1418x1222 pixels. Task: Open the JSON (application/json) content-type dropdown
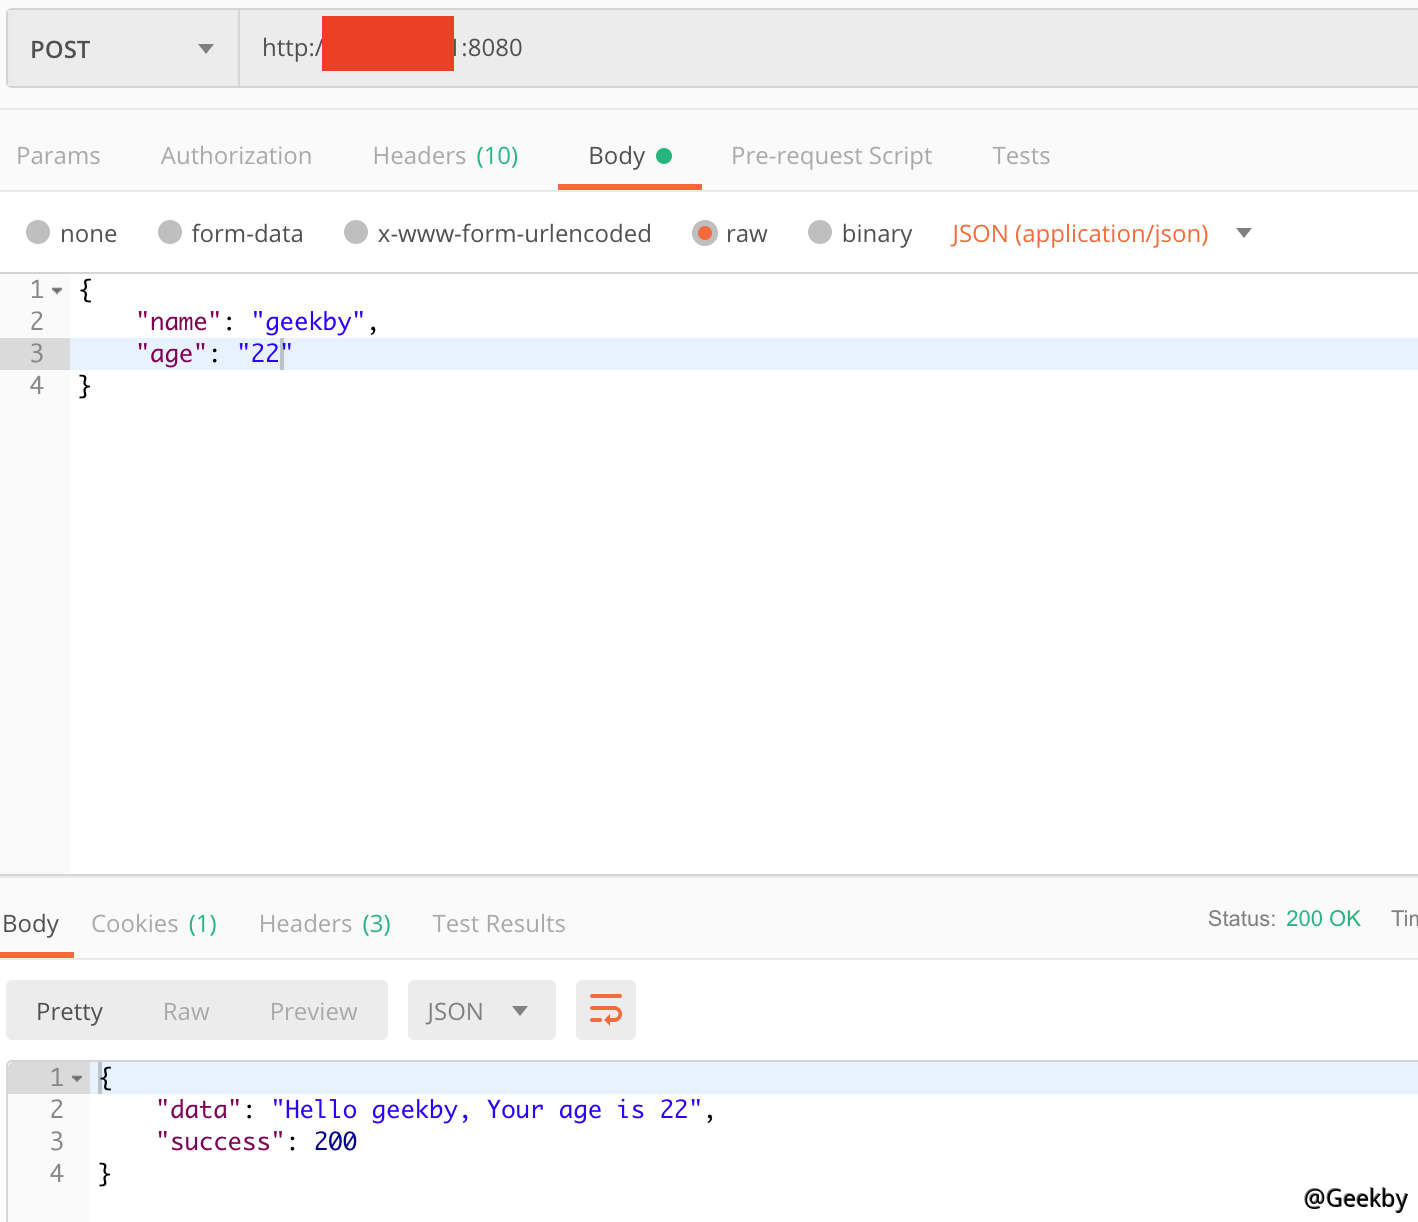pyautogui.click(x=1243, y=233)
